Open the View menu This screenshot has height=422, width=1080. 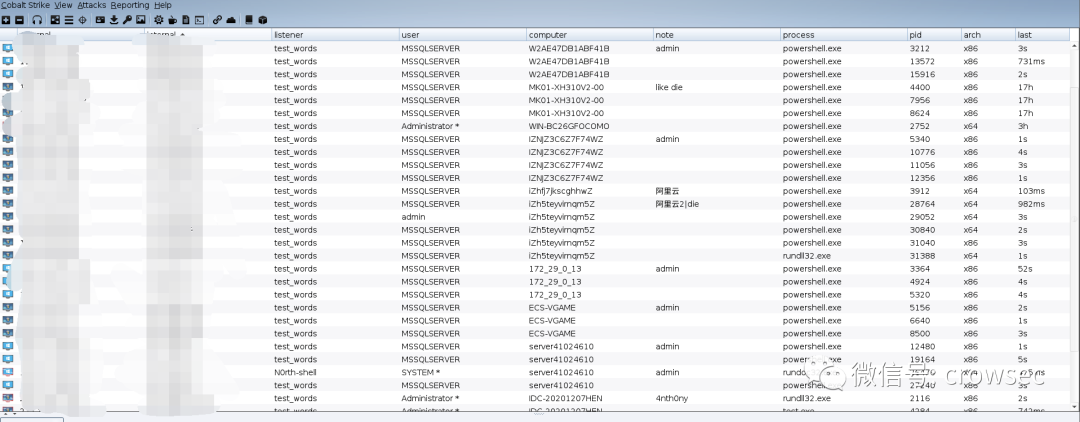coord(63,5)
